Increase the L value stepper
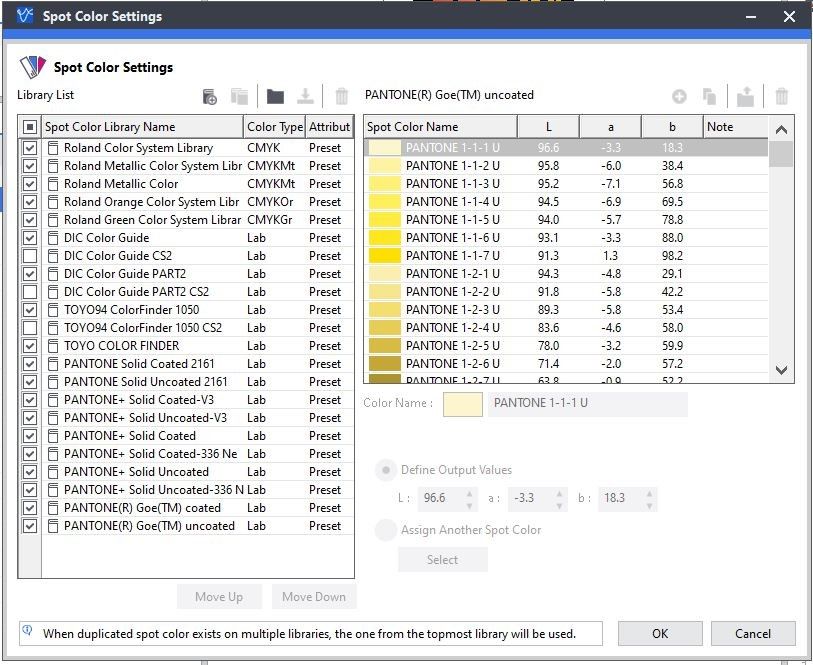 click(469, 493)
